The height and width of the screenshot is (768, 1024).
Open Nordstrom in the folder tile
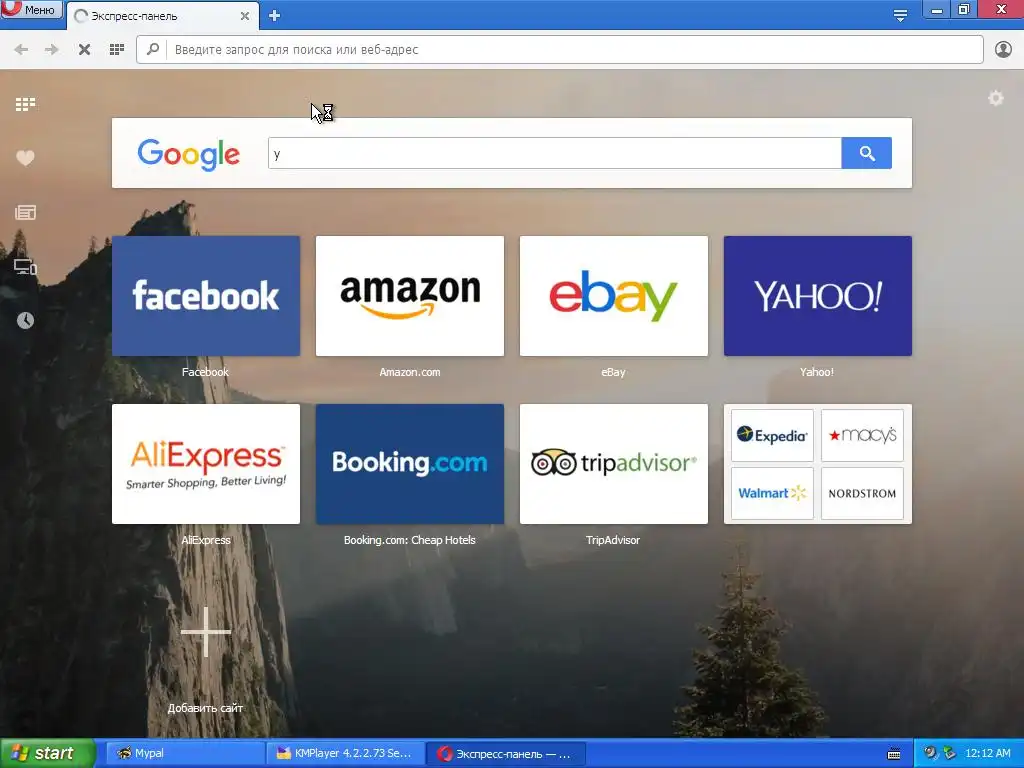click(x=862, y=493)
